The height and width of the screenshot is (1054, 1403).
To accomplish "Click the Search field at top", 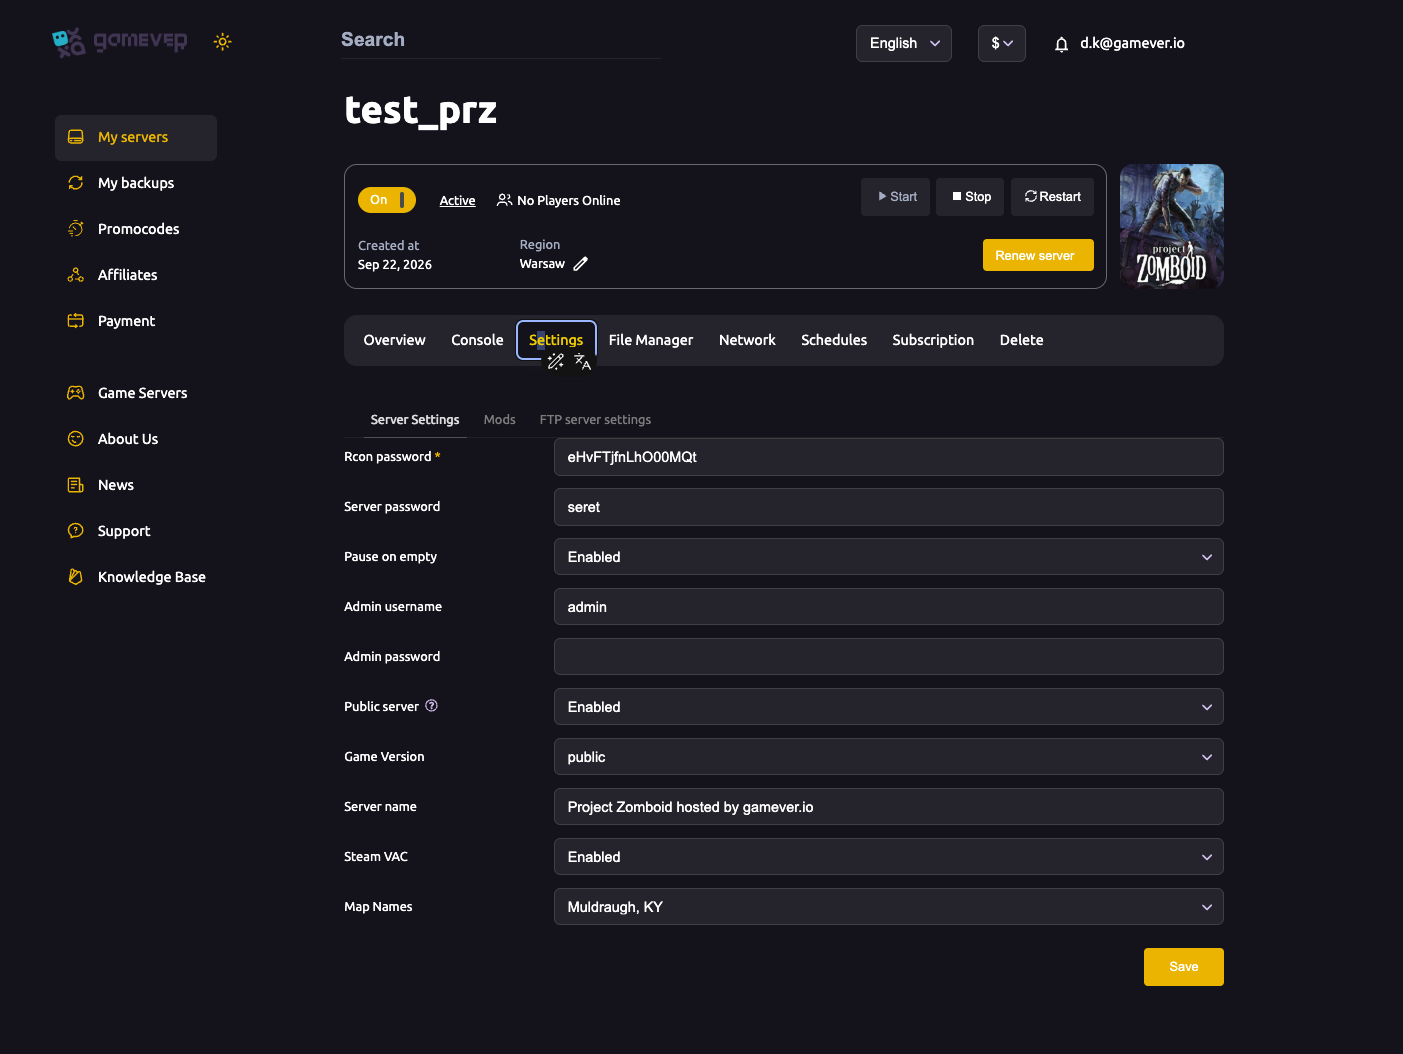I will point(500,40).
